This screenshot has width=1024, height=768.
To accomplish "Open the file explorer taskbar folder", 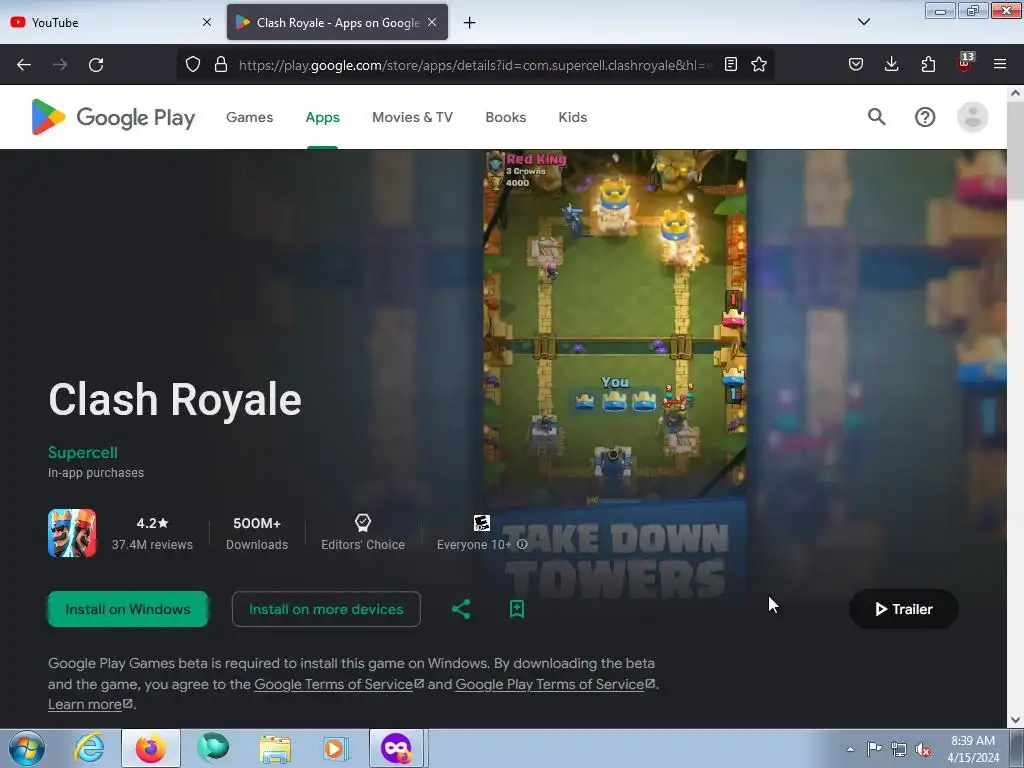I will click(x=275, y=748).
